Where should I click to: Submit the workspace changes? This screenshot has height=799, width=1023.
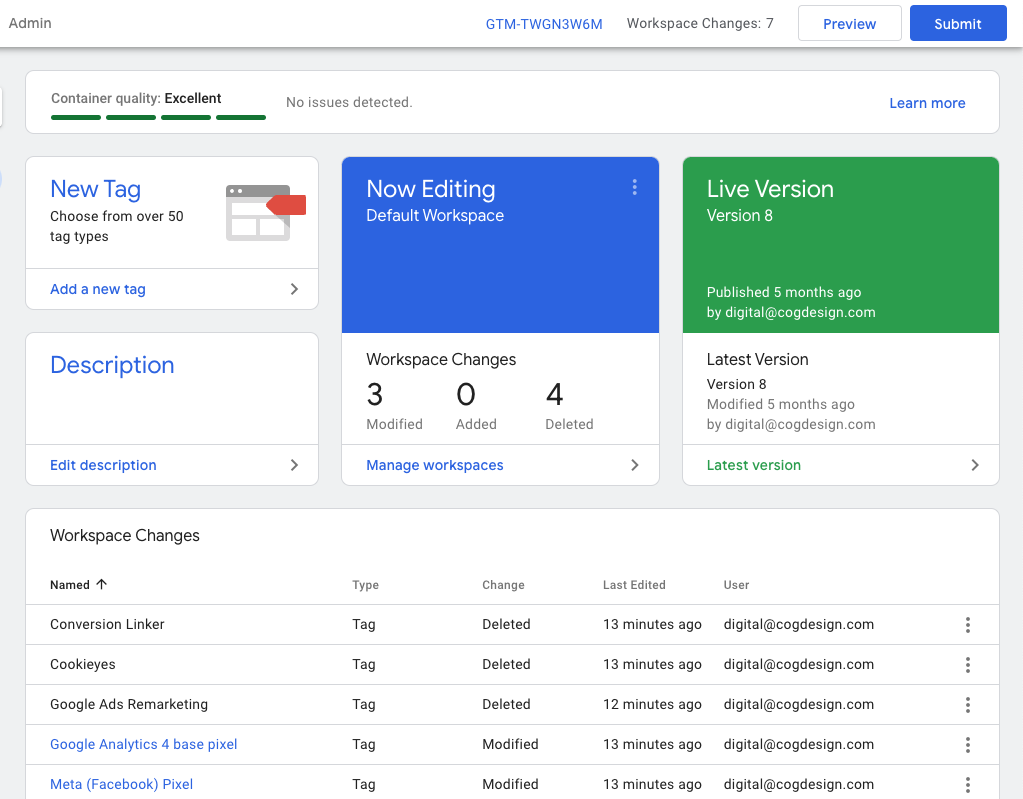[x=958, y=23]
